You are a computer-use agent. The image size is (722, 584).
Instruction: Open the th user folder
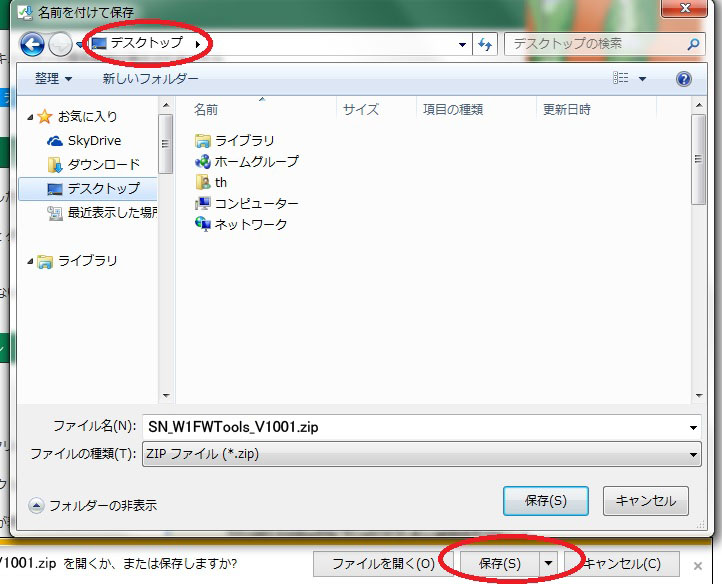[x=220, y=182]
